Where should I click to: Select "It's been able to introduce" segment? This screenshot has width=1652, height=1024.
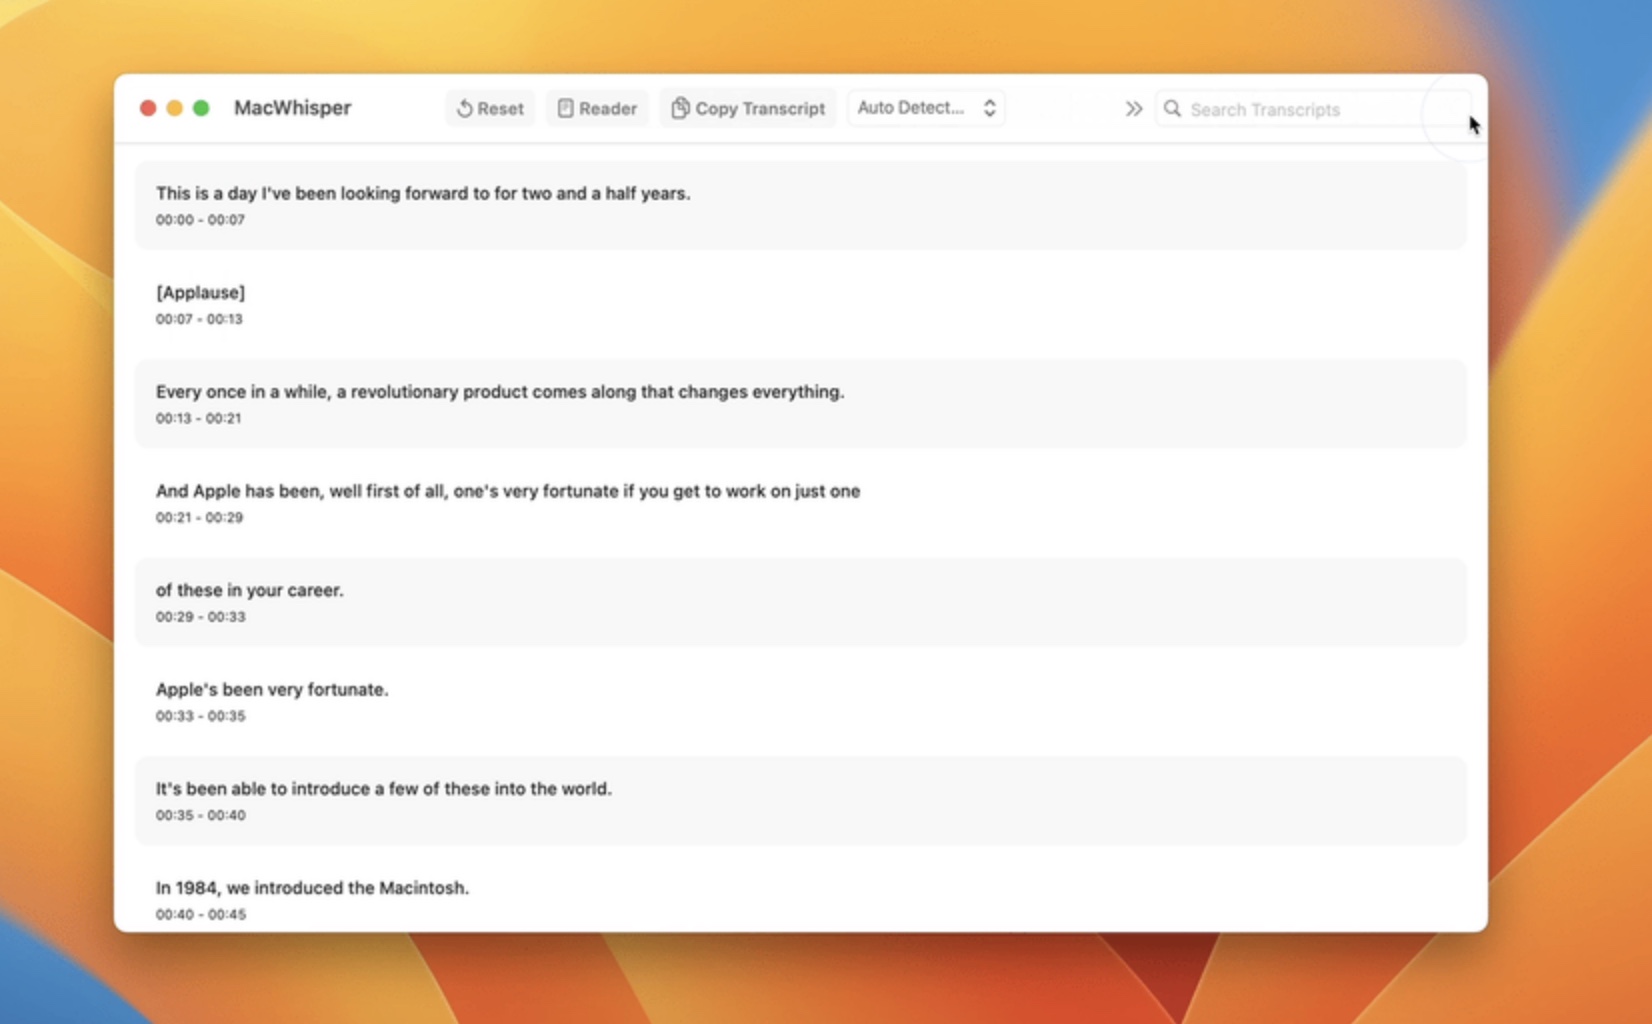801,800
